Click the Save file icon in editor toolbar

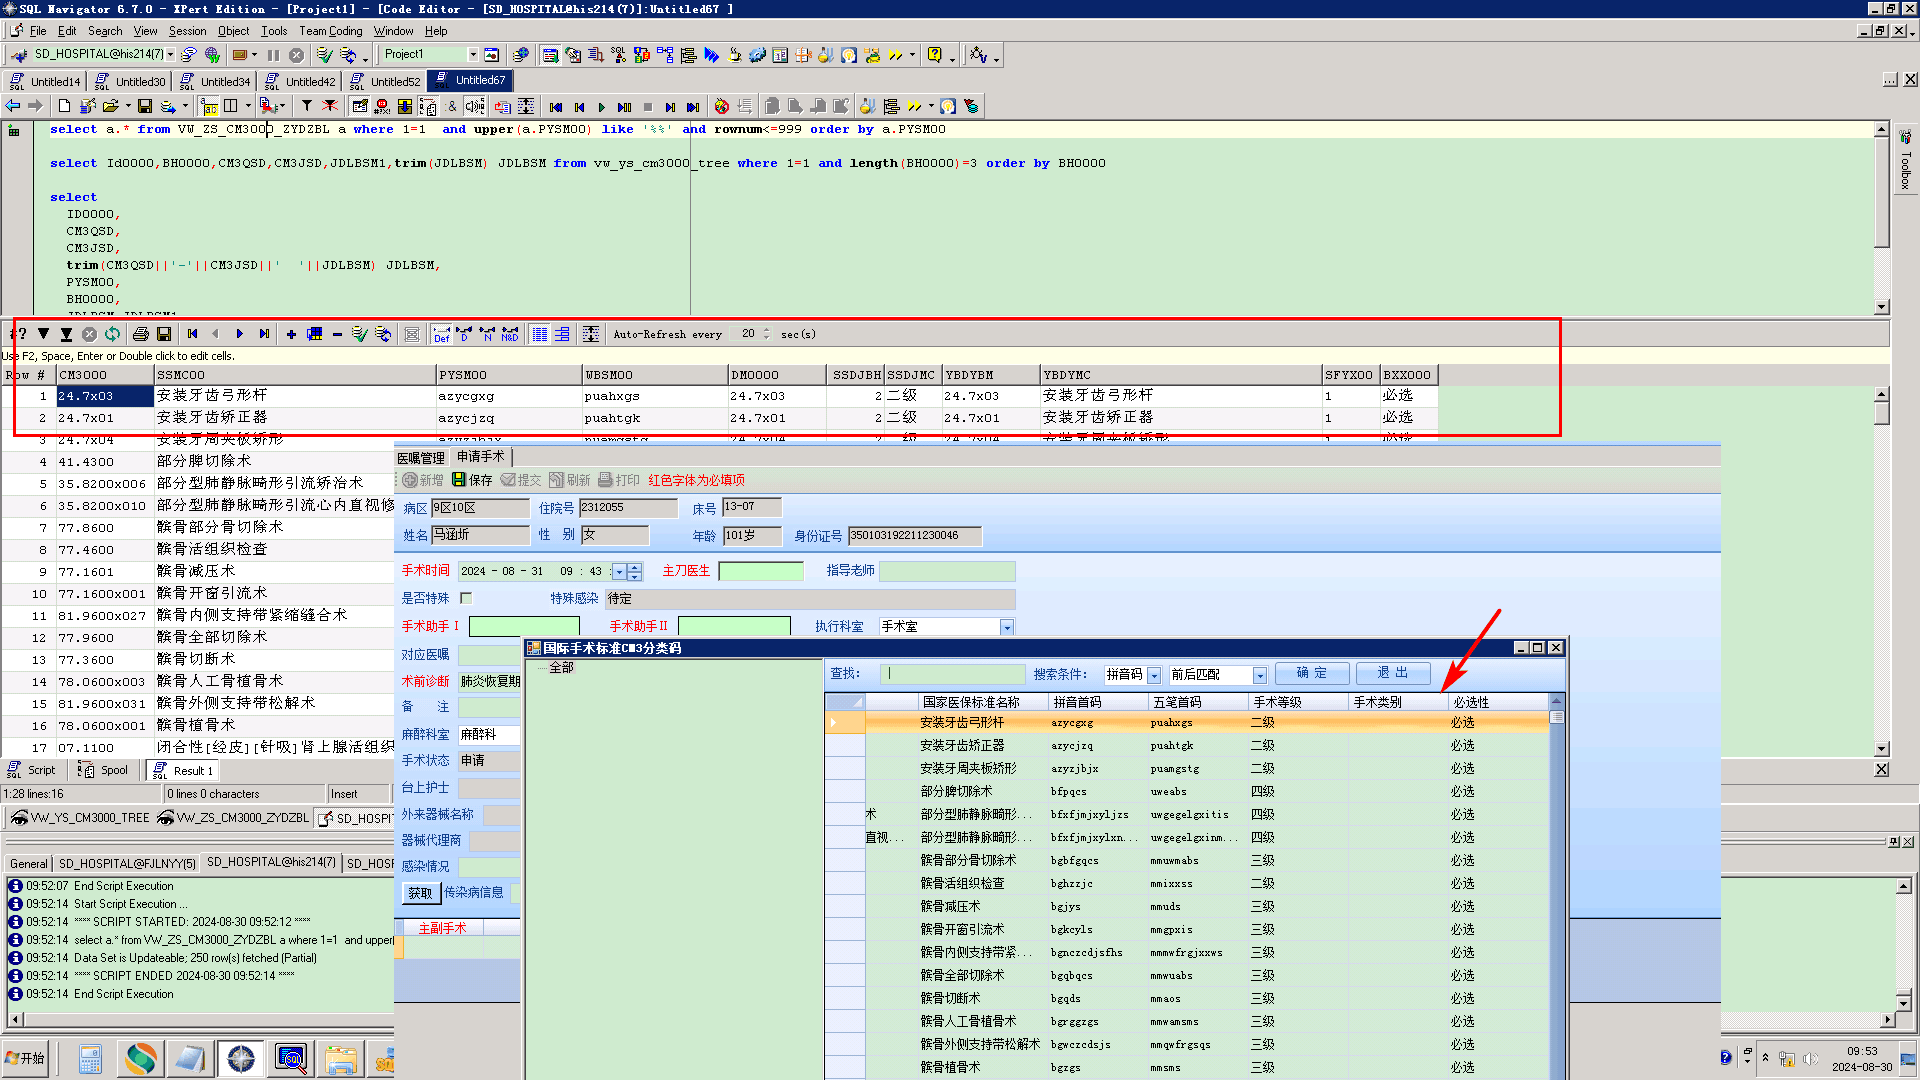[x=145, y=106]
